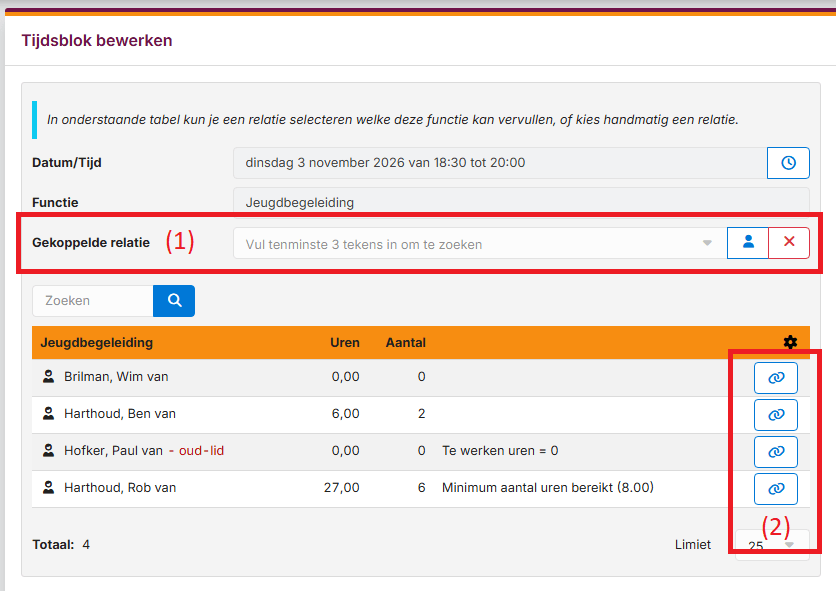Expand the Gekoppelde relatie dropdown arrow
The height and width of the screenshot is (591, 836).
coord(707,243)
